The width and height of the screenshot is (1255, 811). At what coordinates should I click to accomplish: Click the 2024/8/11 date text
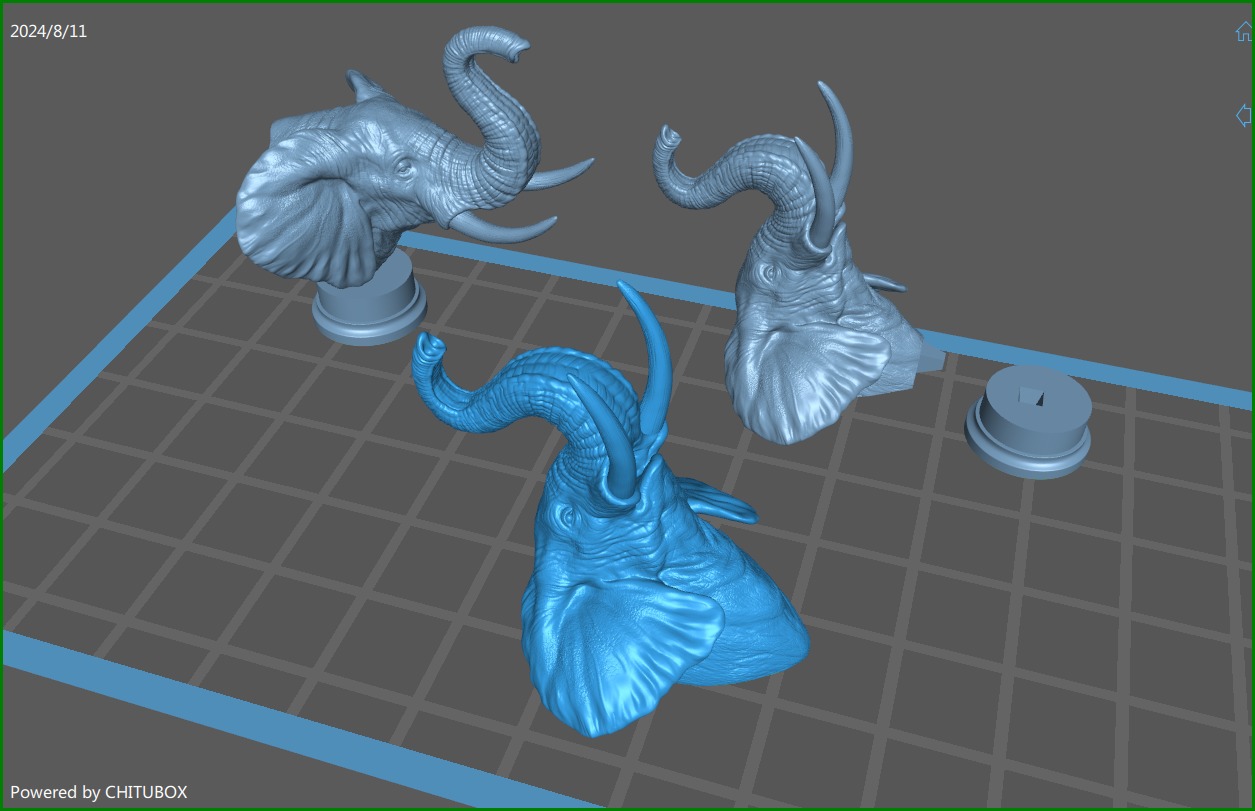coord(49,31)
